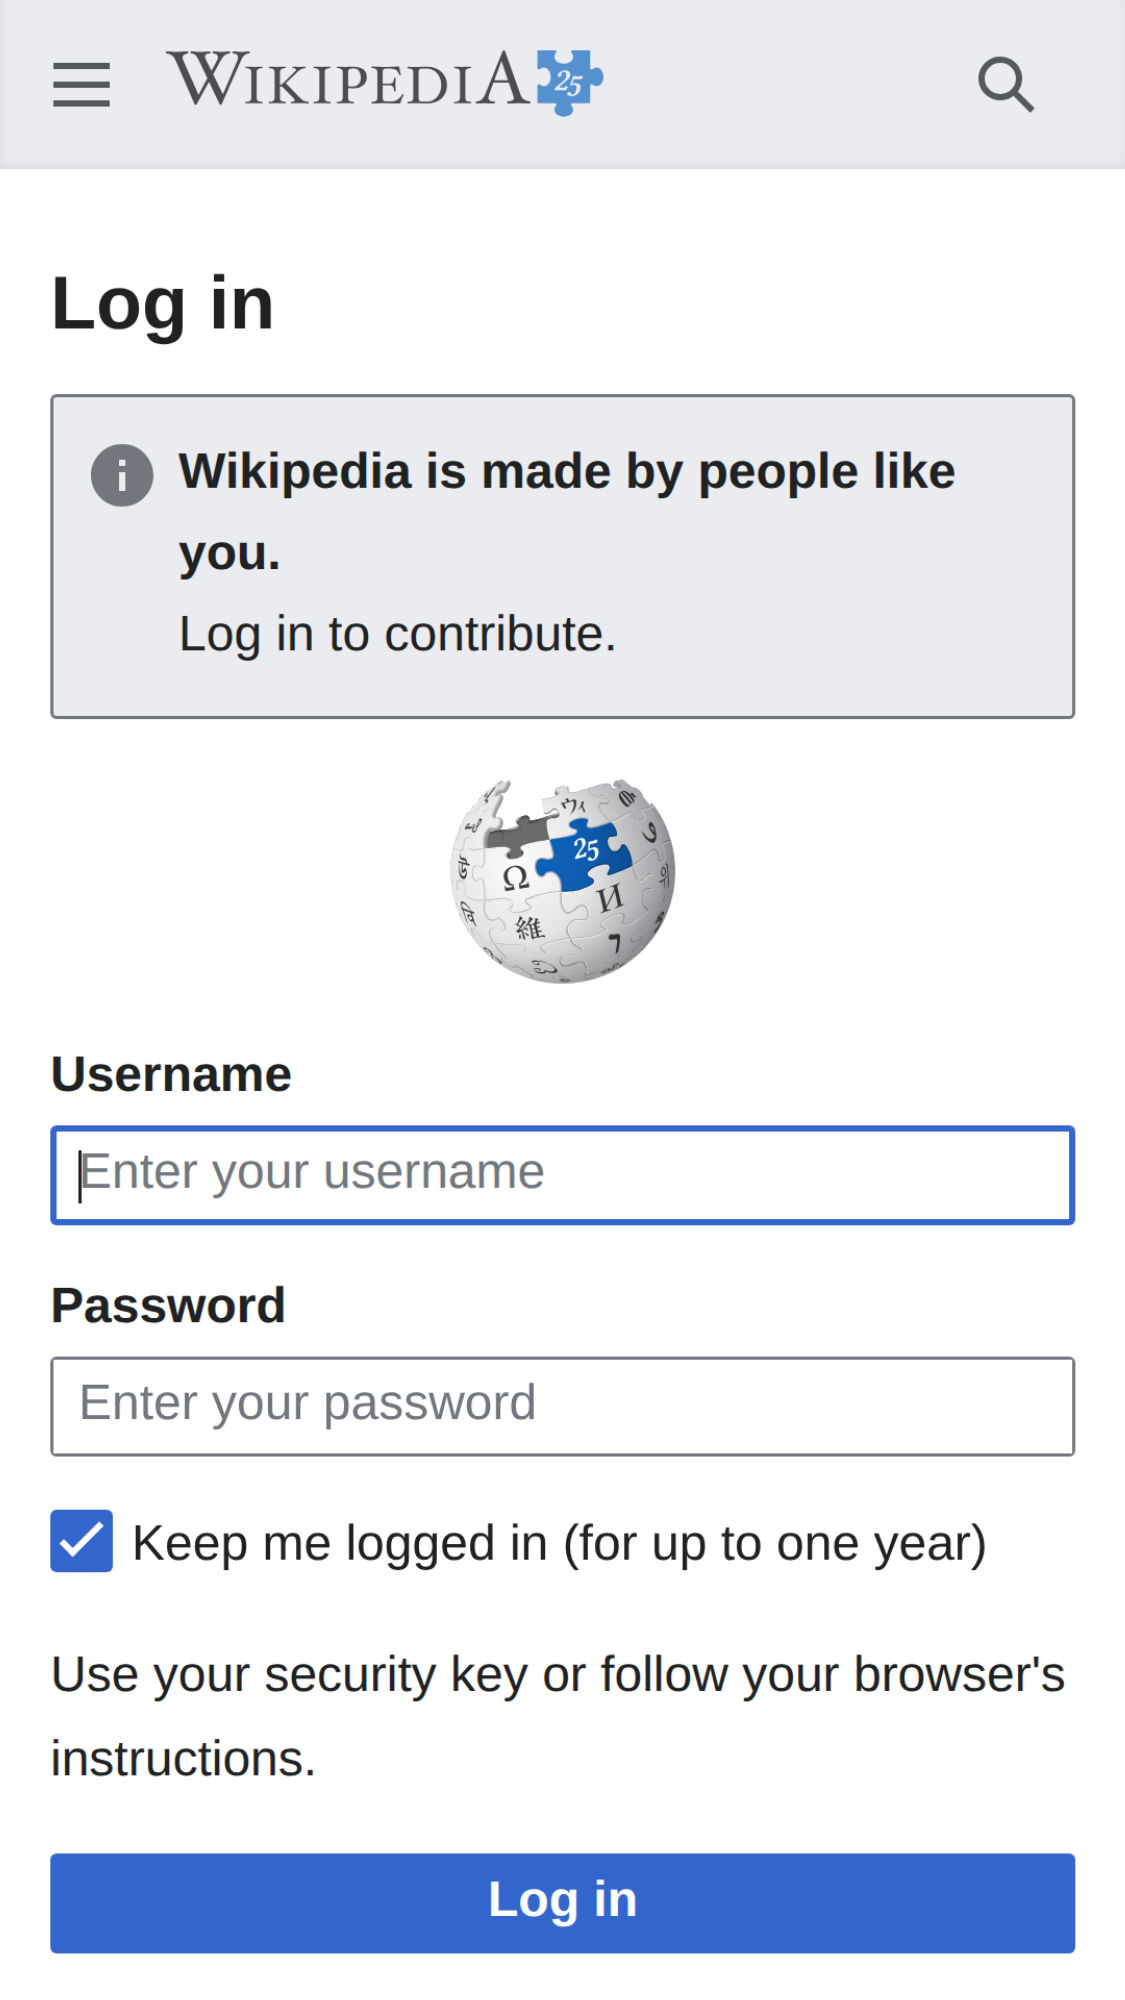Screen dimensions: 1125x2000
Task: Click the "Log in to contribute." text
Action: pos(397,634)
